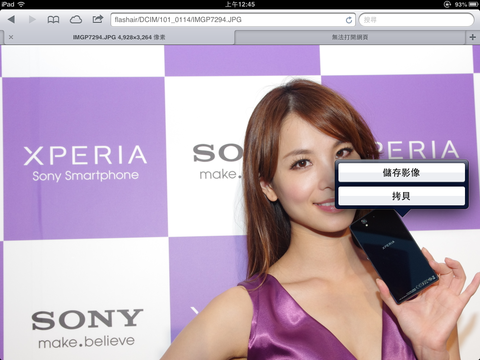Open the bookmarks book icon
Viewport: 480px width, 360px height.
click(53, 20)
